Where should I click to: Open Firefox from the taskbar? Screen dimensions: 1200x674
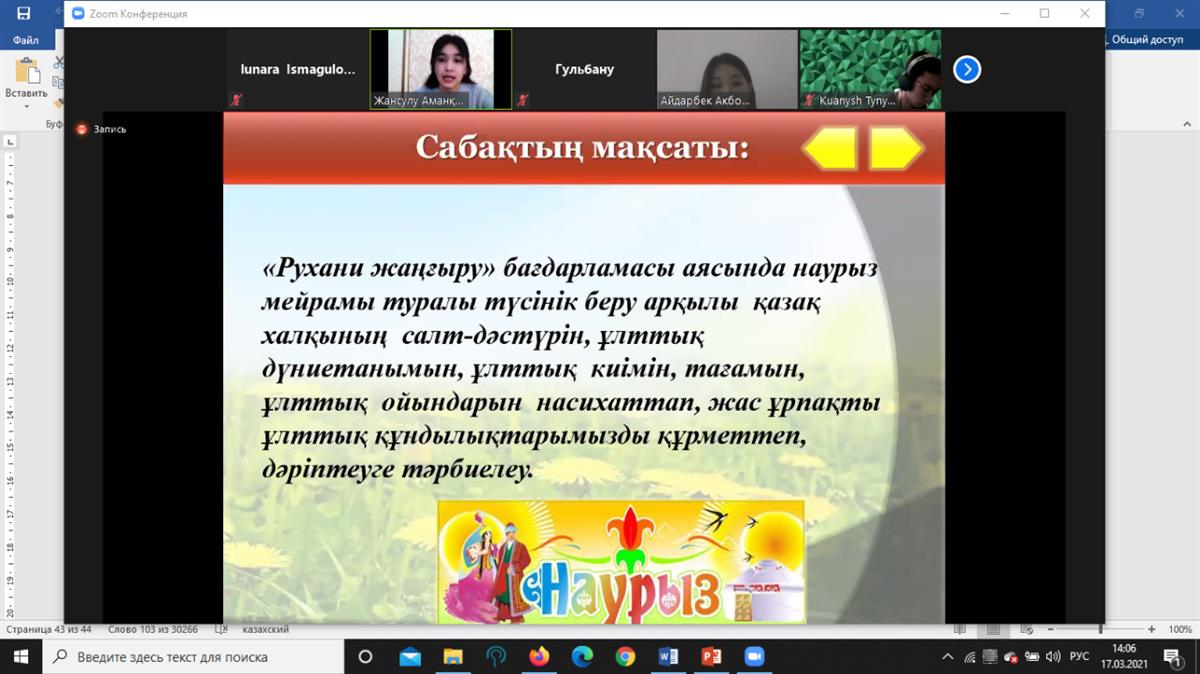[539, 657]
